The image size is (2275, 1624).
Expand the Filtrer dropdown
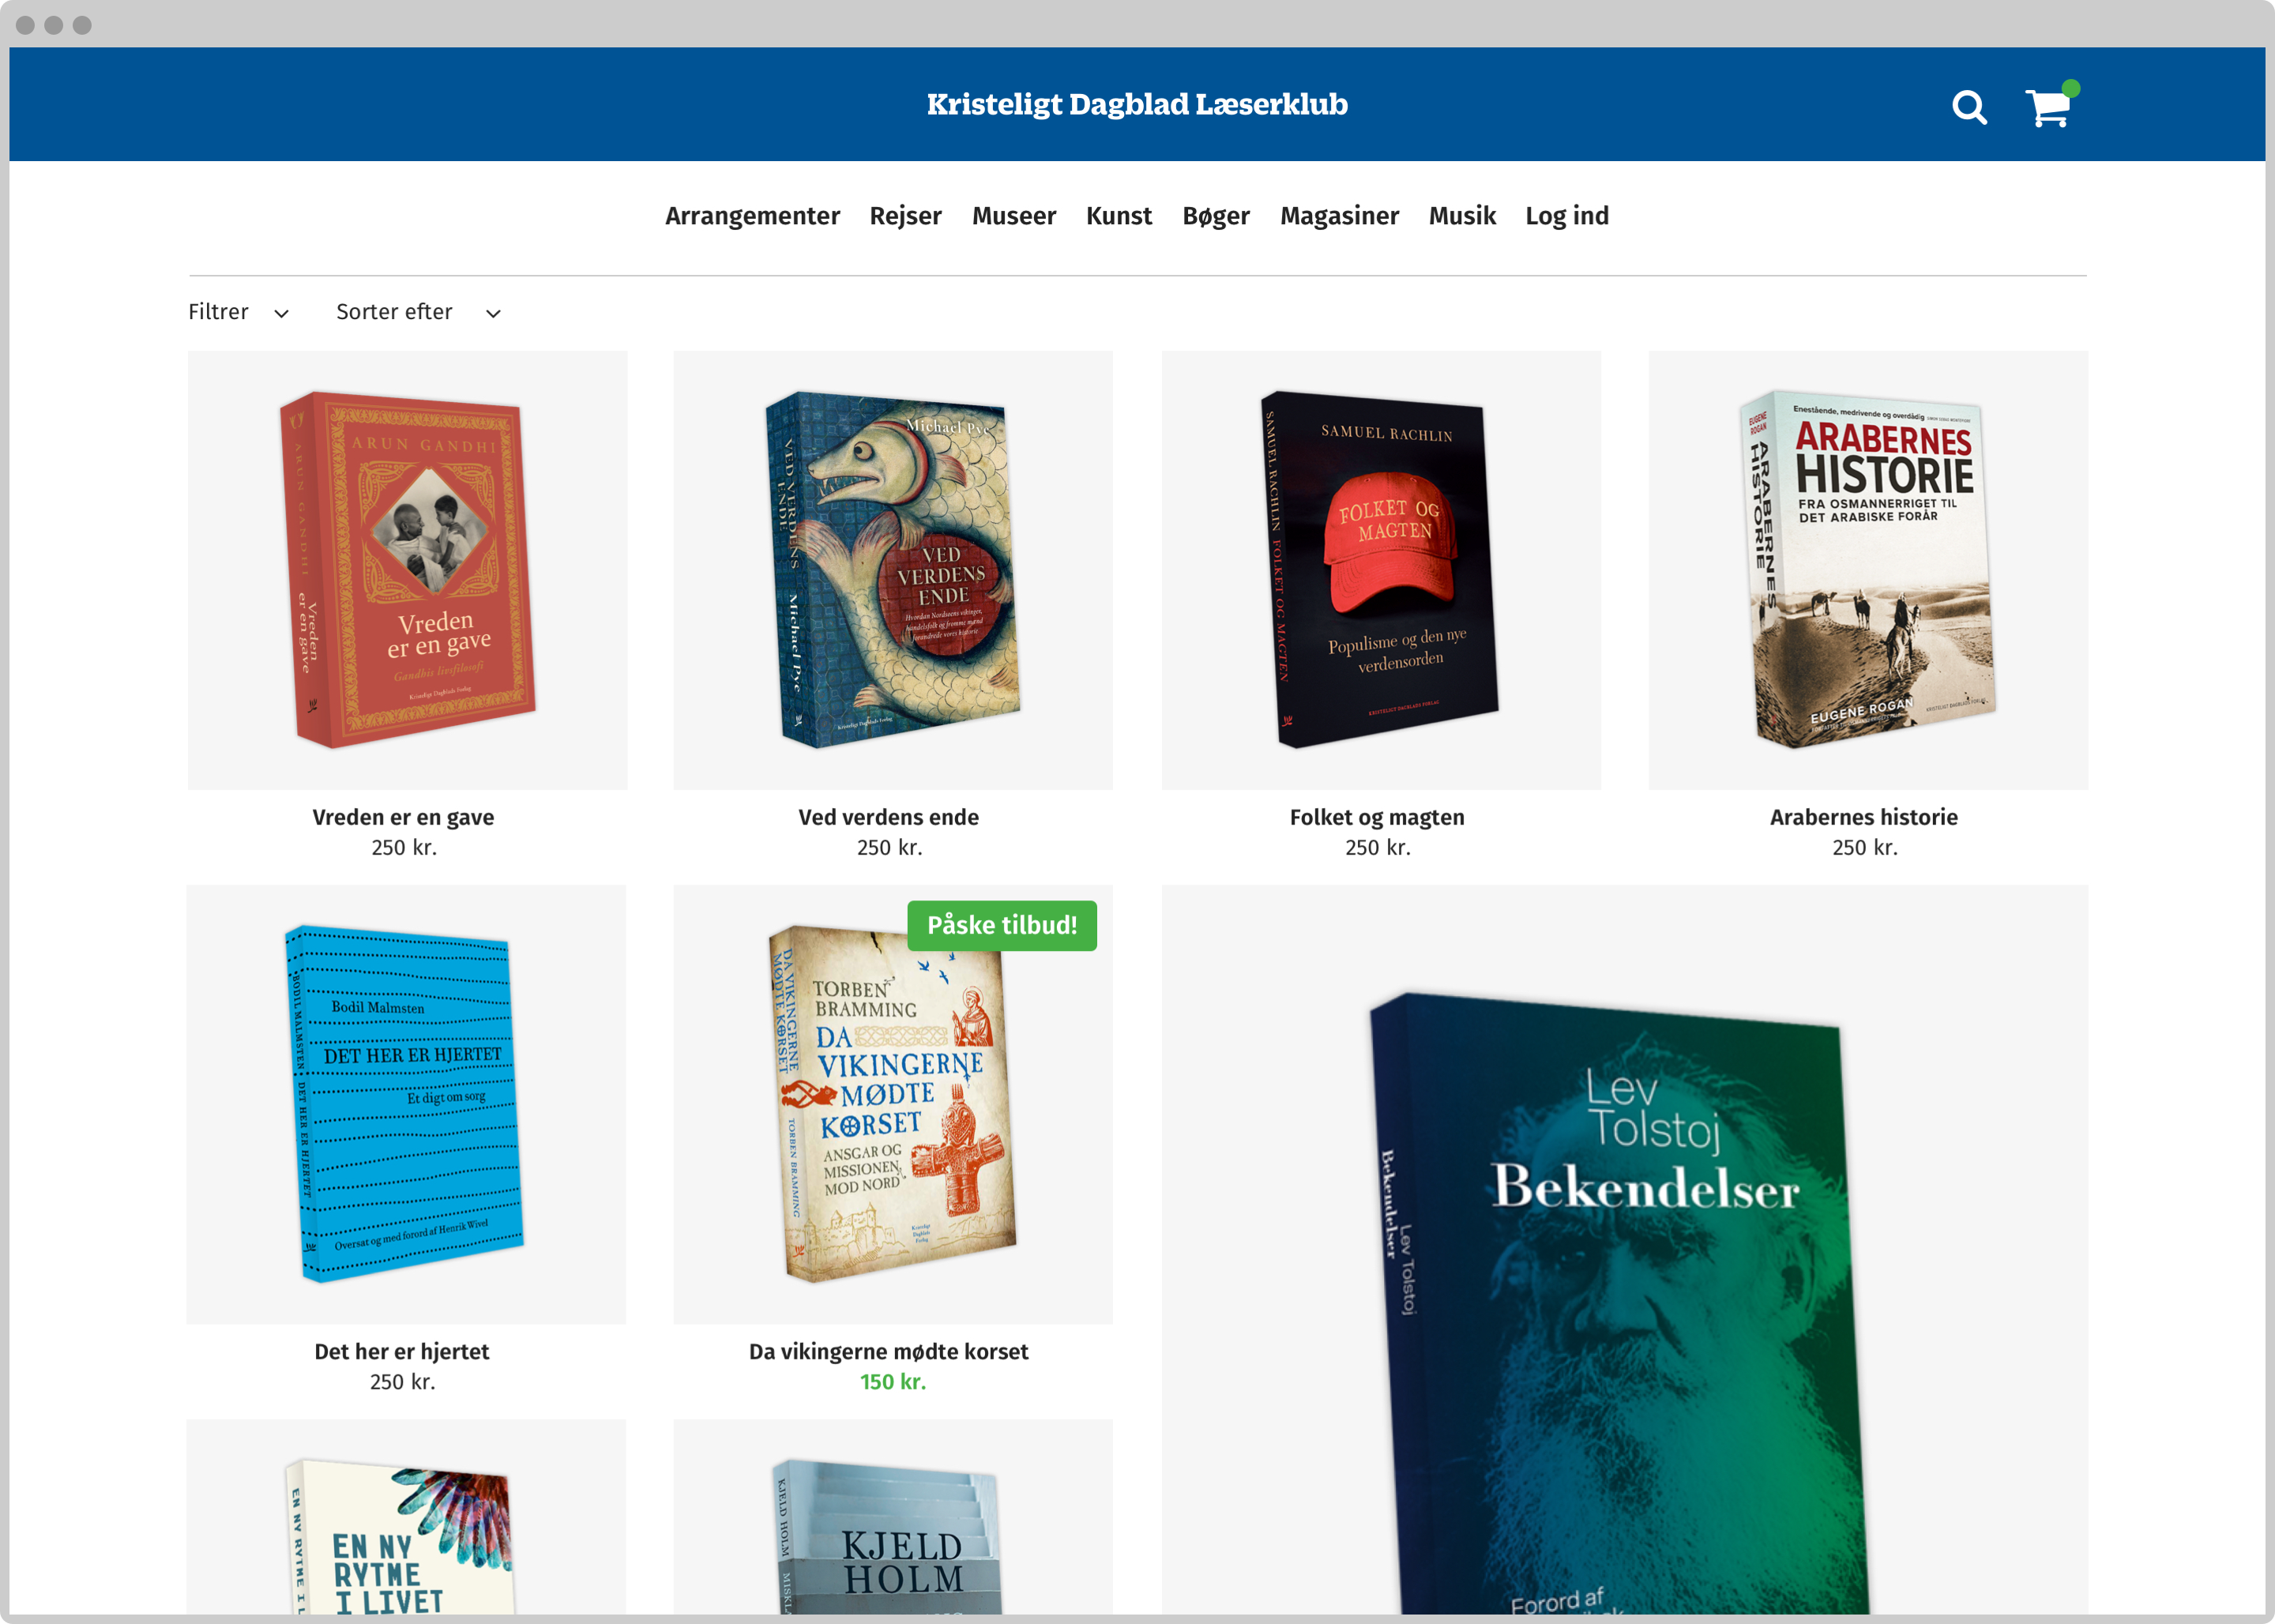[x=238, y=312]
